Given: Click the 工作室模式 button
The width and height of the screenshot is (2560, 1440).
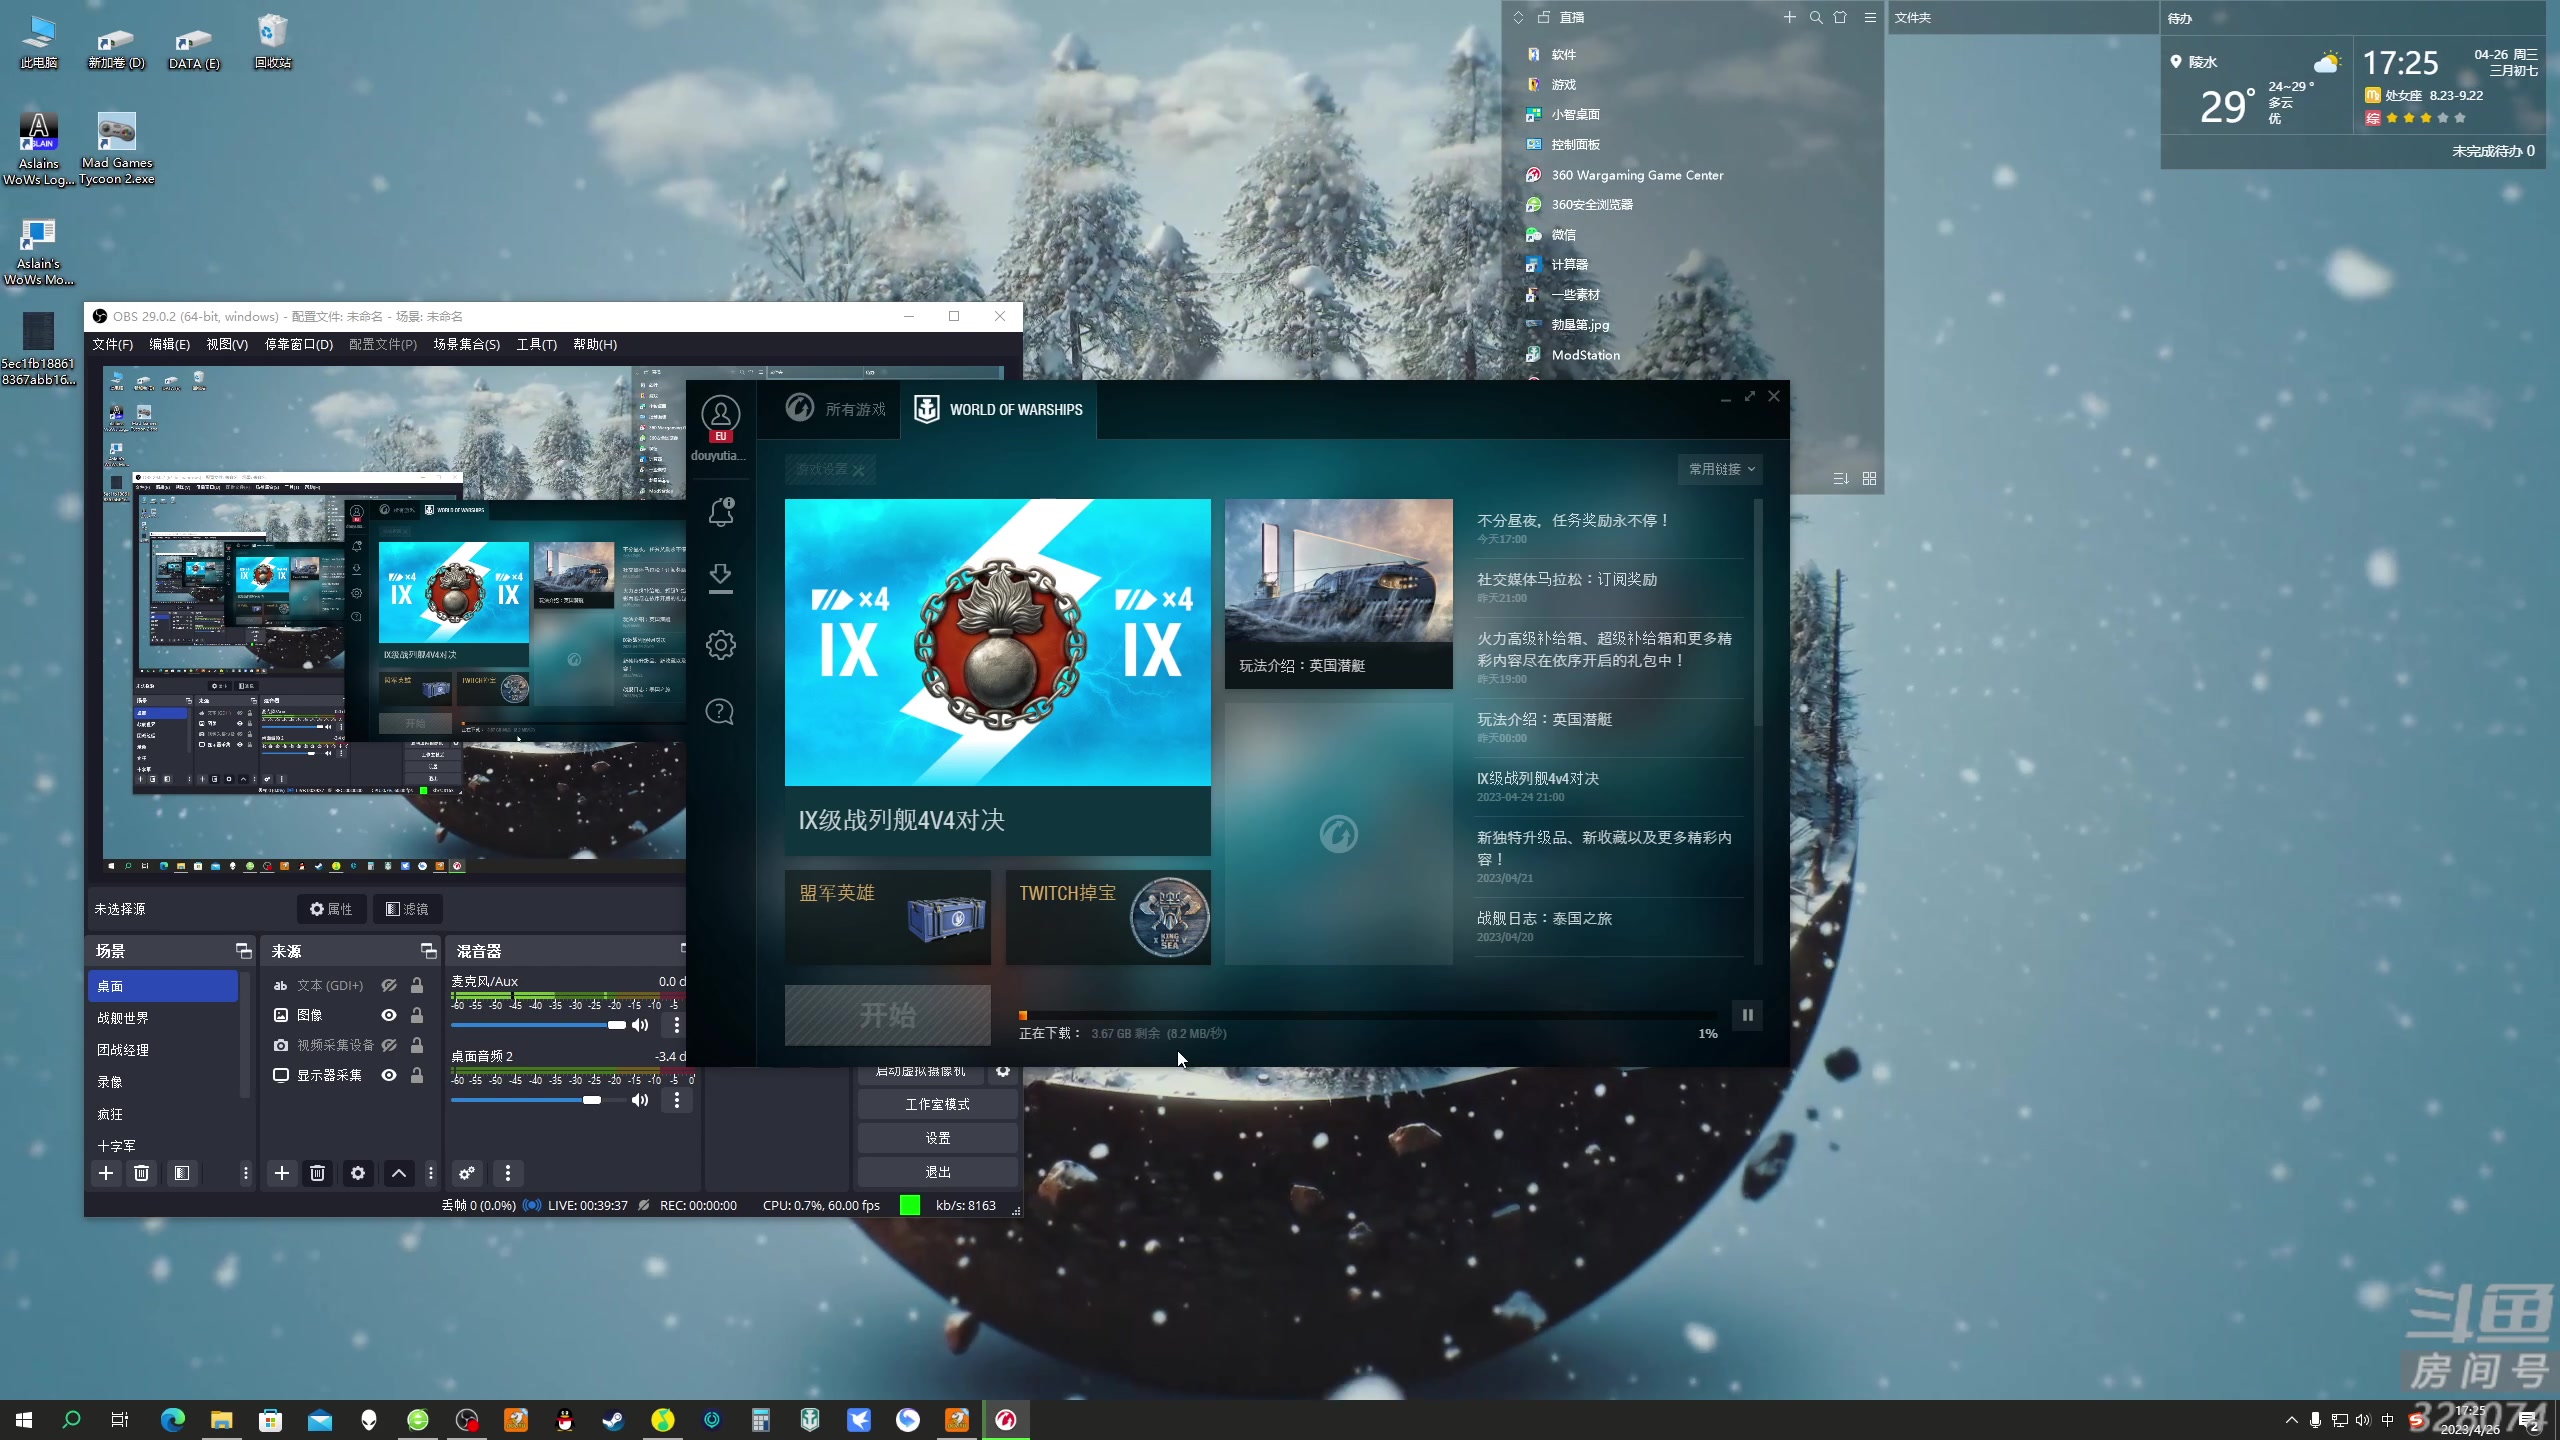Looking at the screenshot, I should 937,1104.
